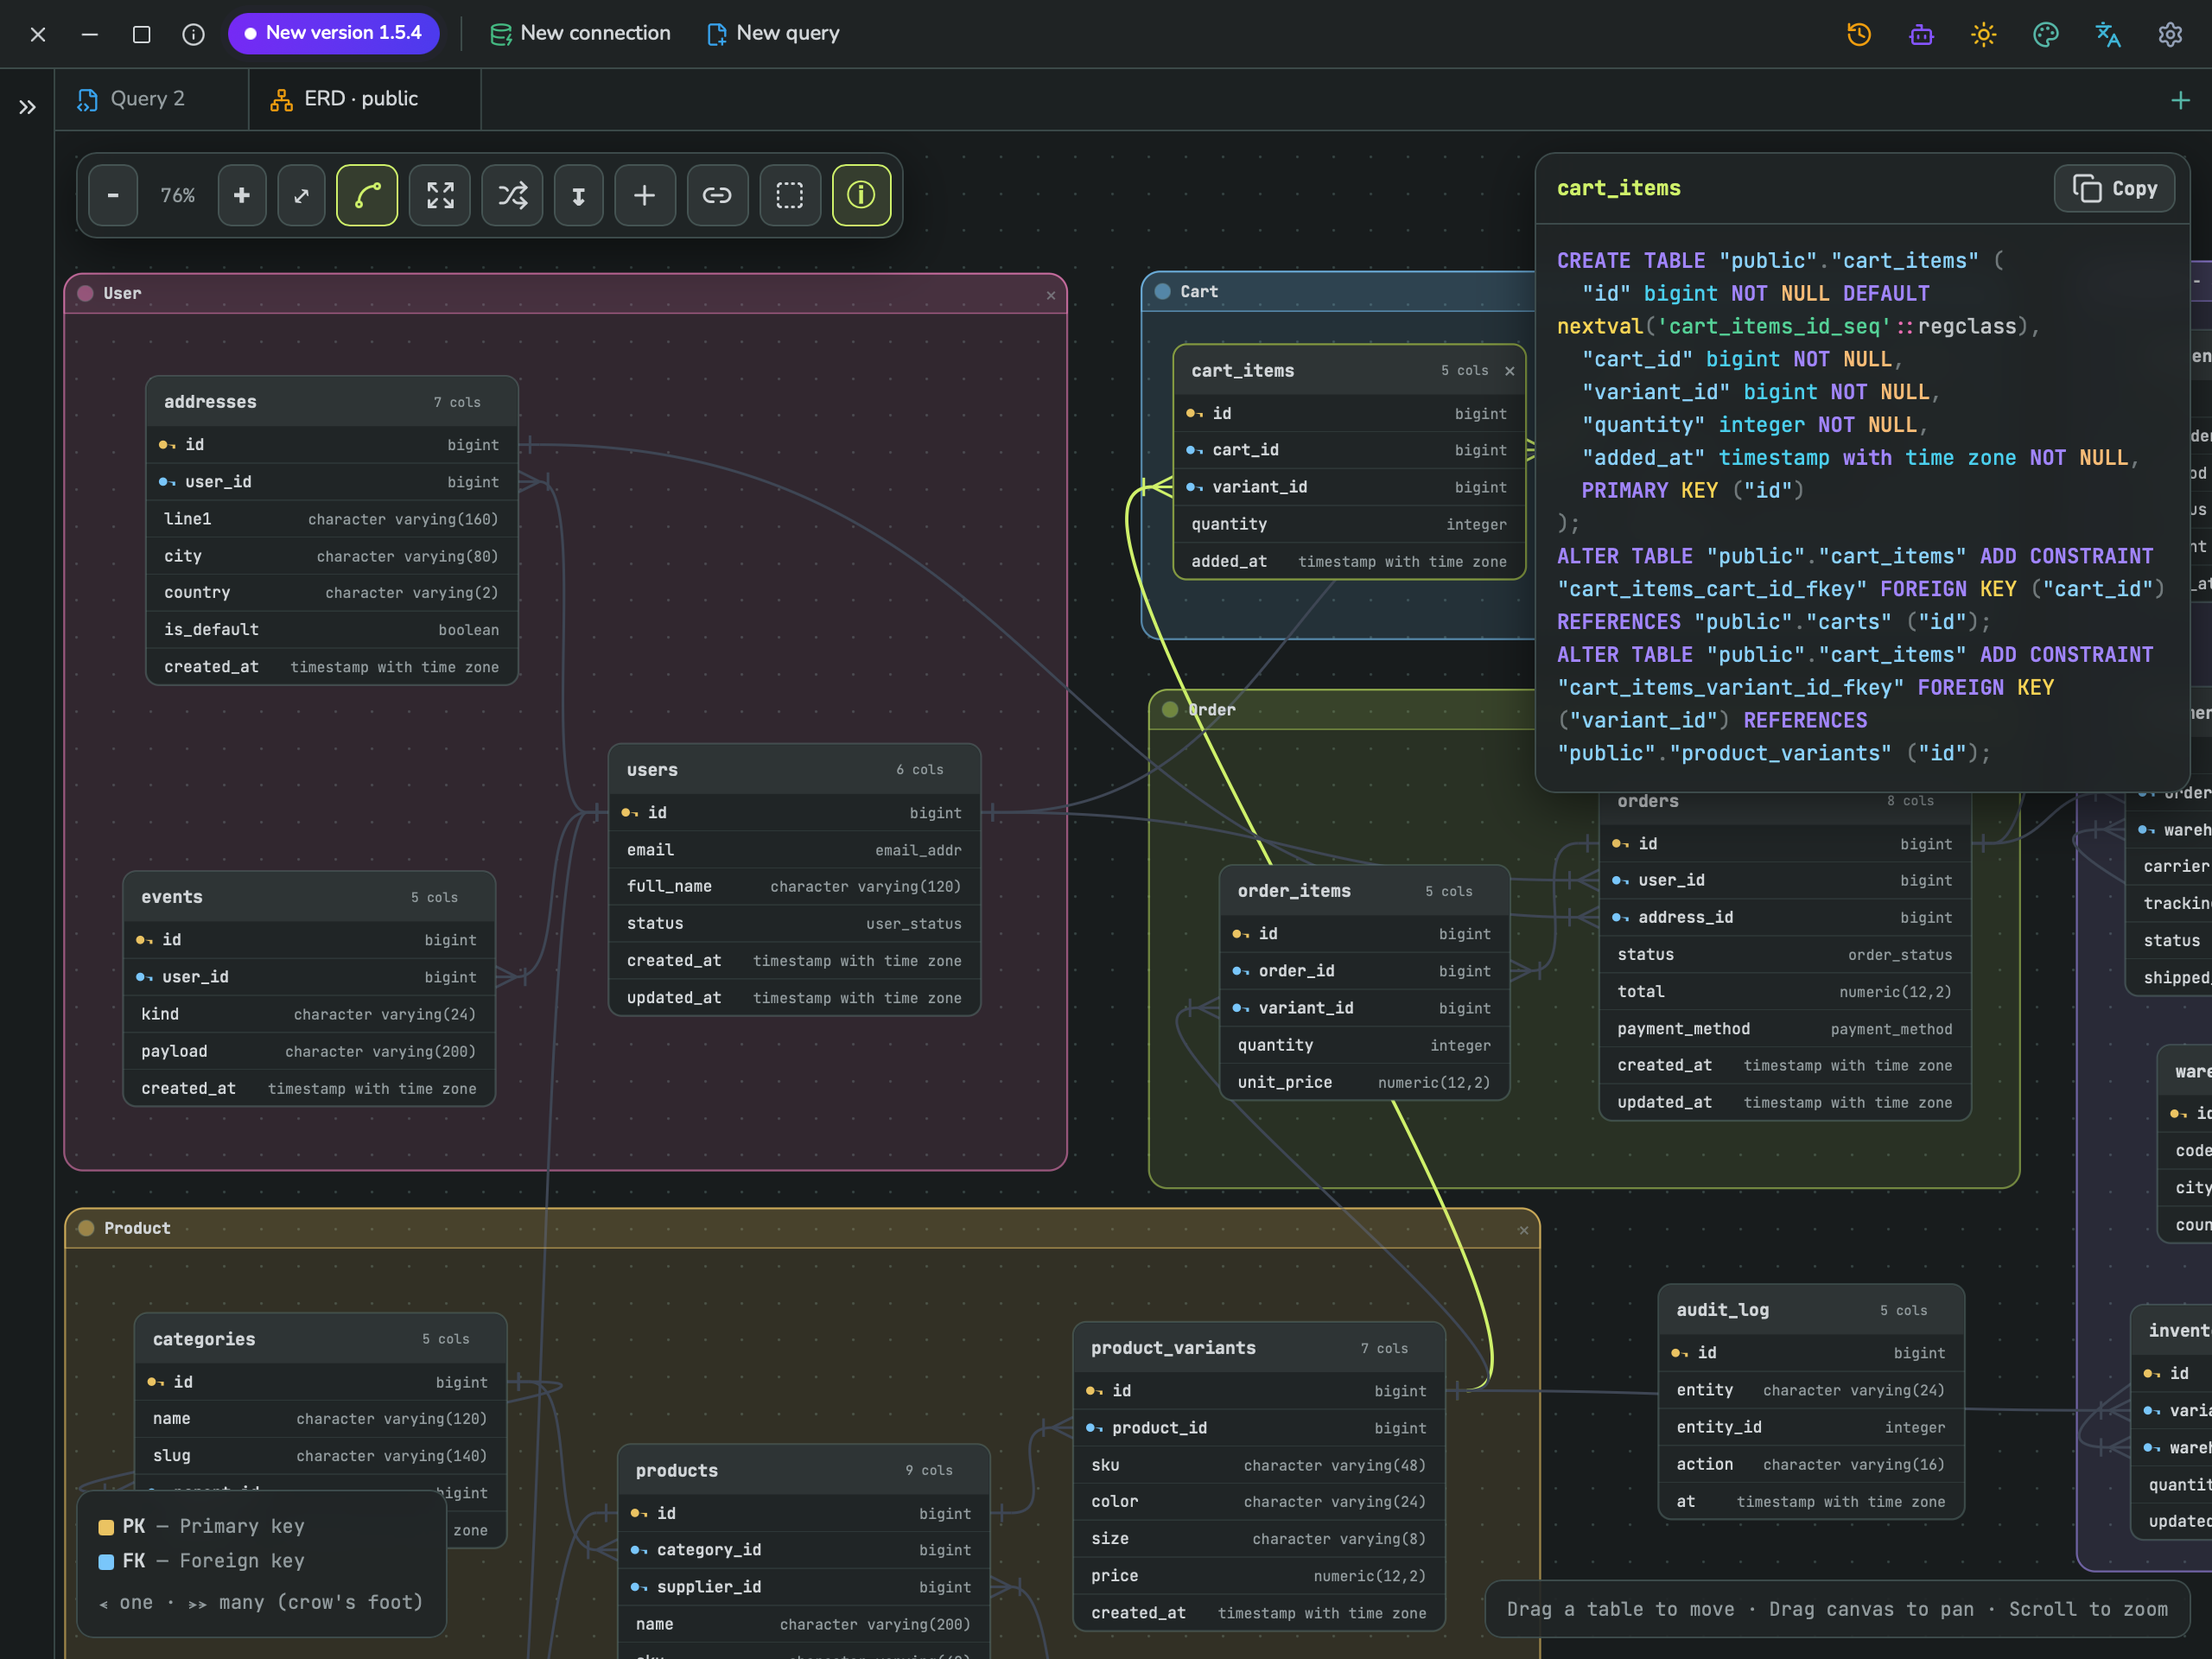Copy the cart_items DDL
2212x1659 pixels.
point(2115,188)
